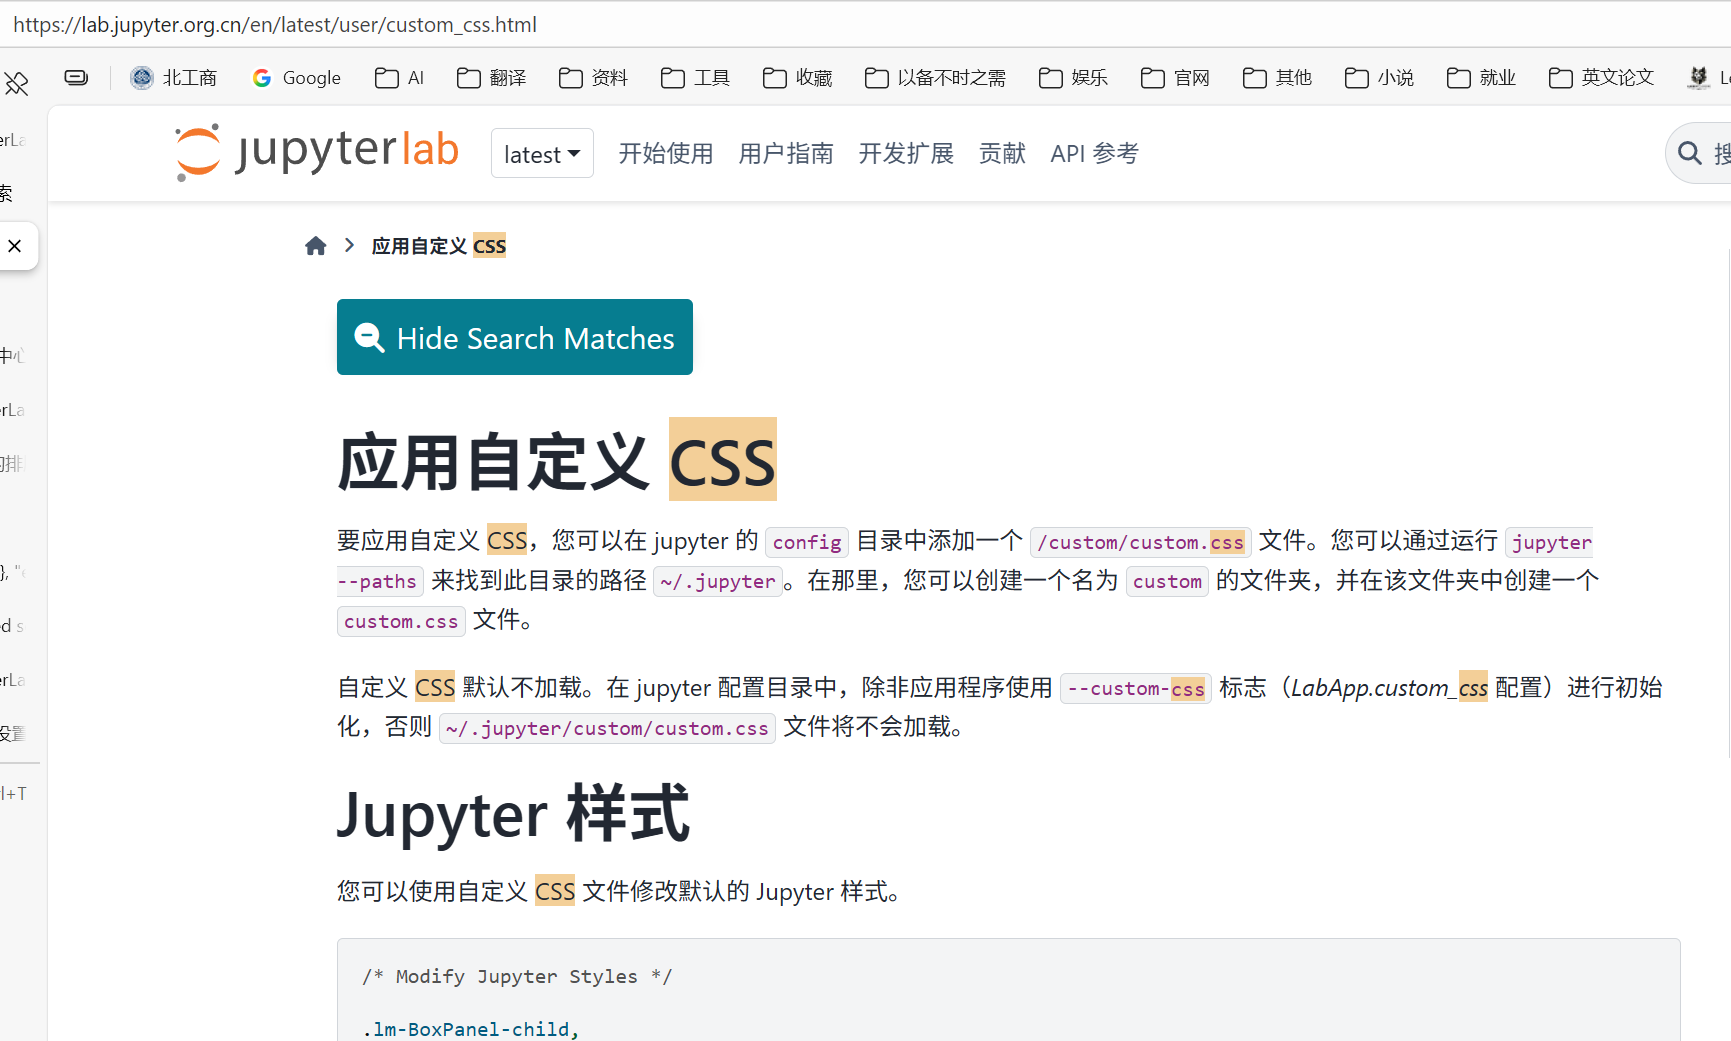Click the inline code 'config'
The width and height of the screenshot is (1731, 1041).
(807, 542)
